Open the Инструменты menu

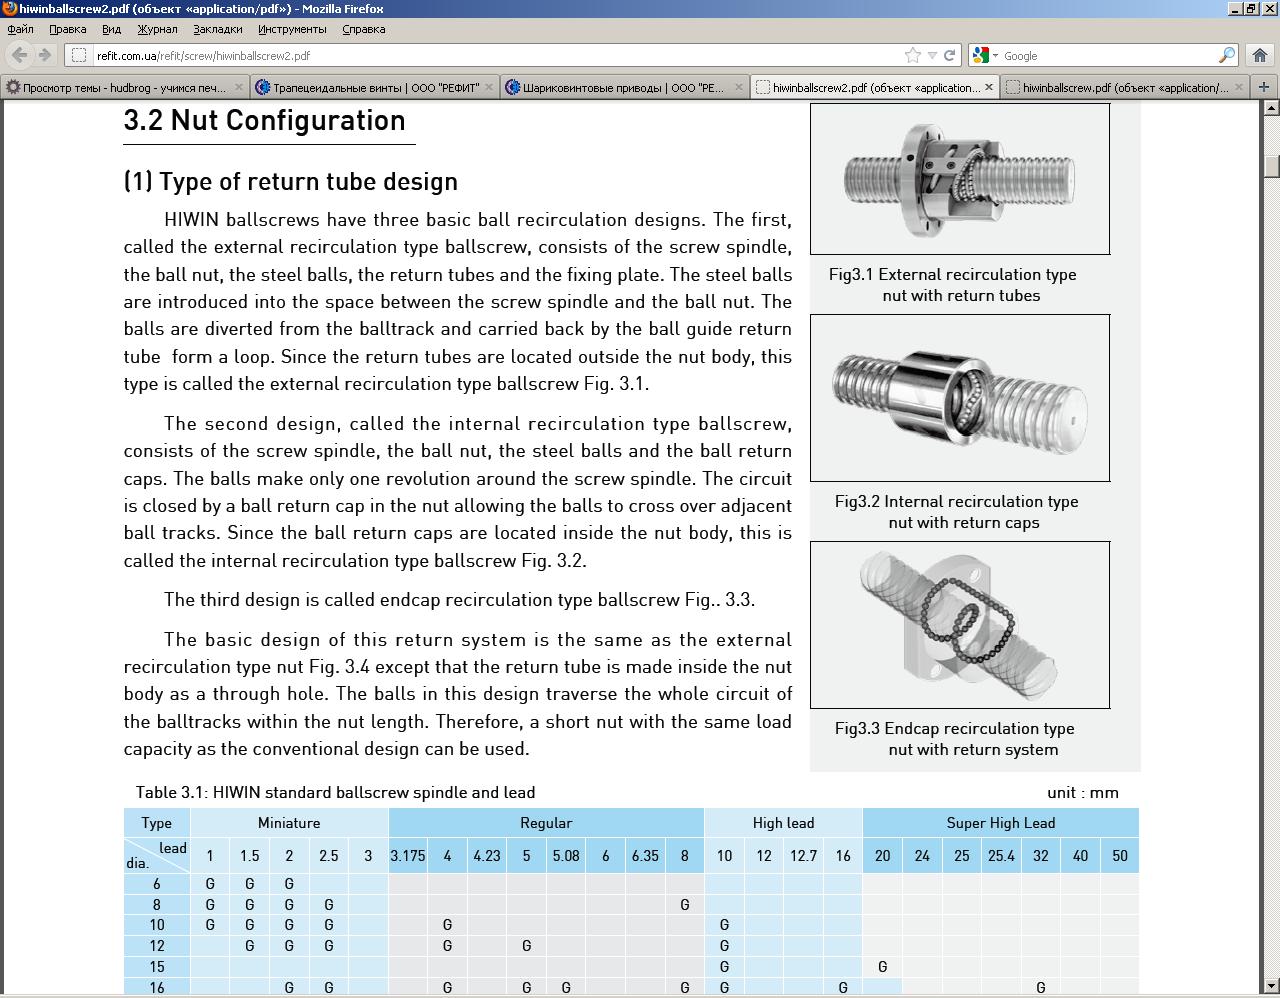coord(292,29)
